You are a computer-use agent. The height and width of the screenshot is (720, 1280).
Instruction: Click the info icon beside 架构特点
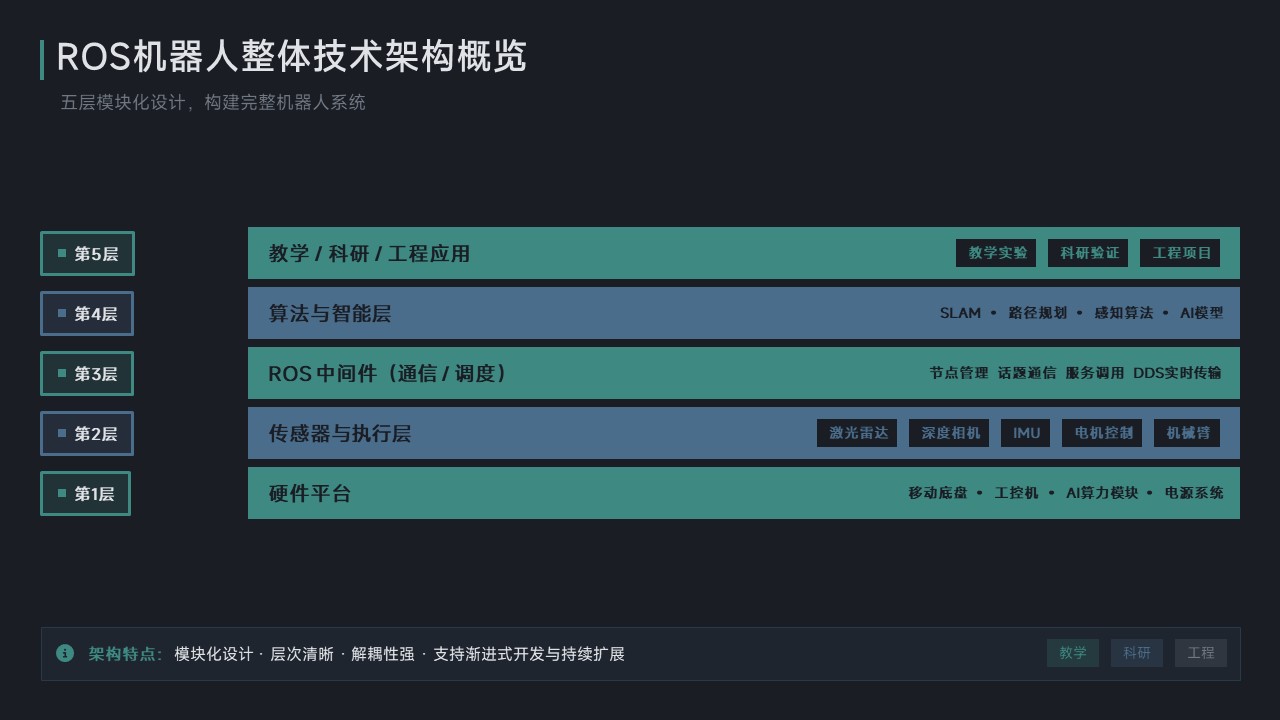65,653
